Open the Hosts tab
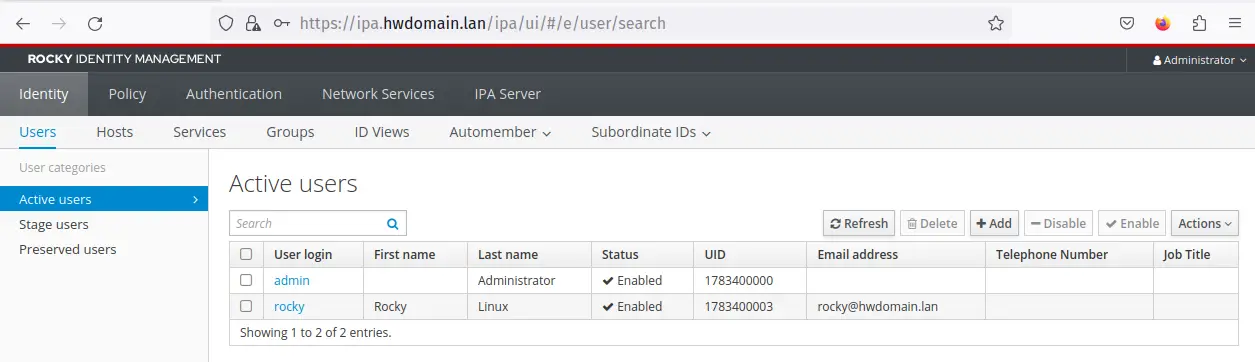 (115, 132)
